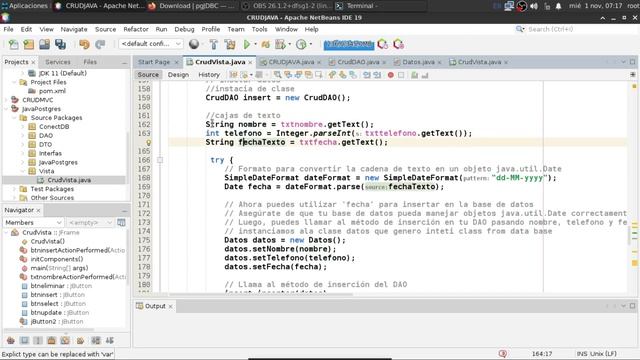Open the File menu
640x360 pixels.
[8, 29]
